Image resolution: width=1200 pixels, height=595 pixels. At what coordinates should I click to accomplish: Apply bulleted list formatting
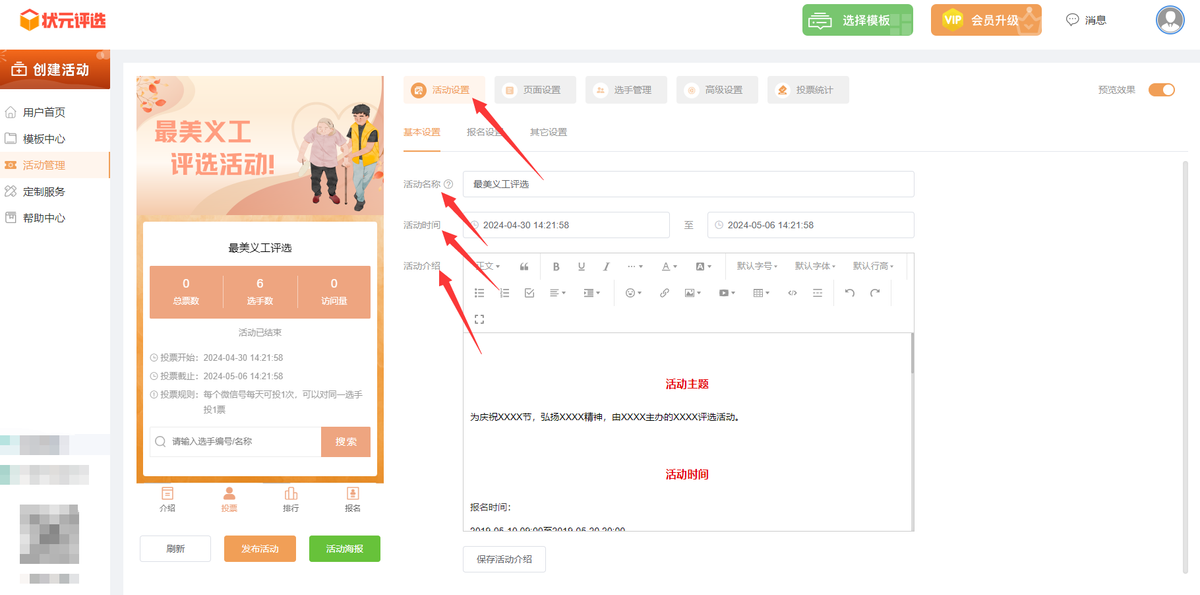tap(479, 293)
